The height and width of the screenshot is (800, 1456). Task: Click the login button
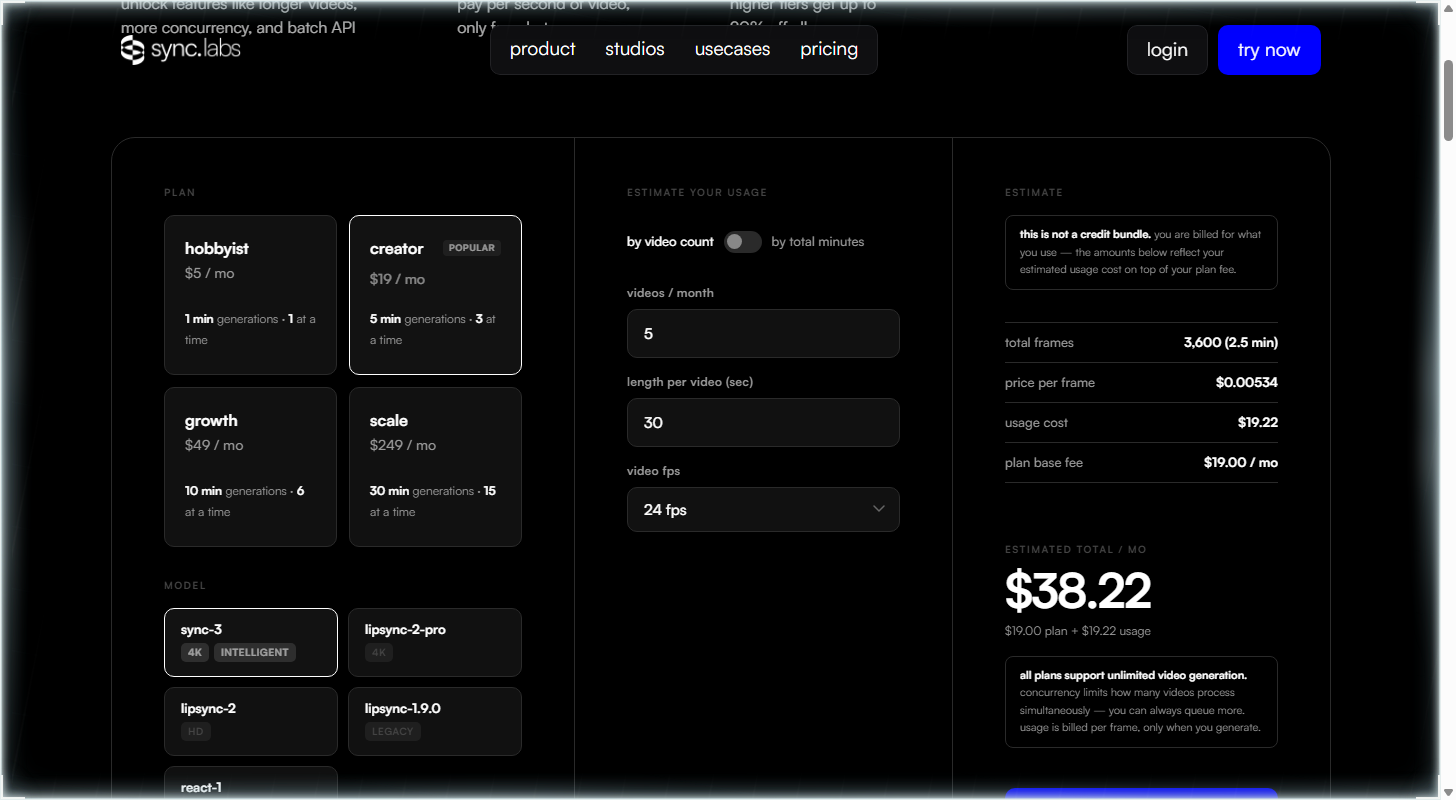1167,50
